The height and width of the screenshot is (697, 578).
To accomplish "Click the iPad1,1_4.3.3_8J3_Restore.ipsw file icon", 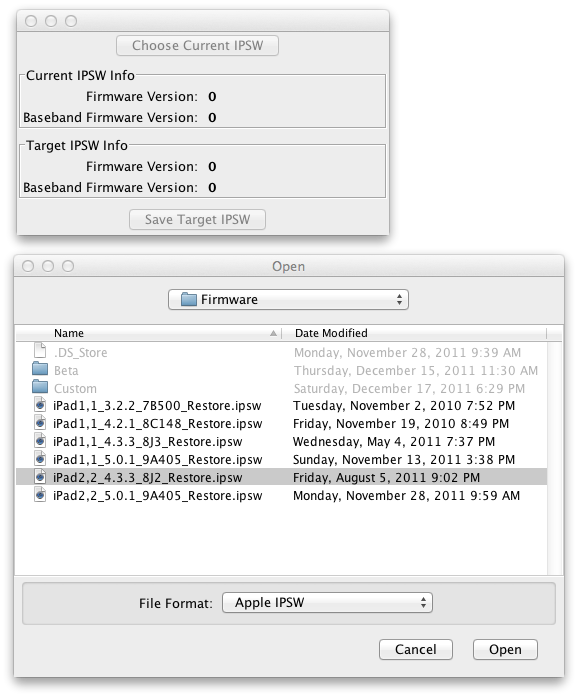I will [40, 441].
